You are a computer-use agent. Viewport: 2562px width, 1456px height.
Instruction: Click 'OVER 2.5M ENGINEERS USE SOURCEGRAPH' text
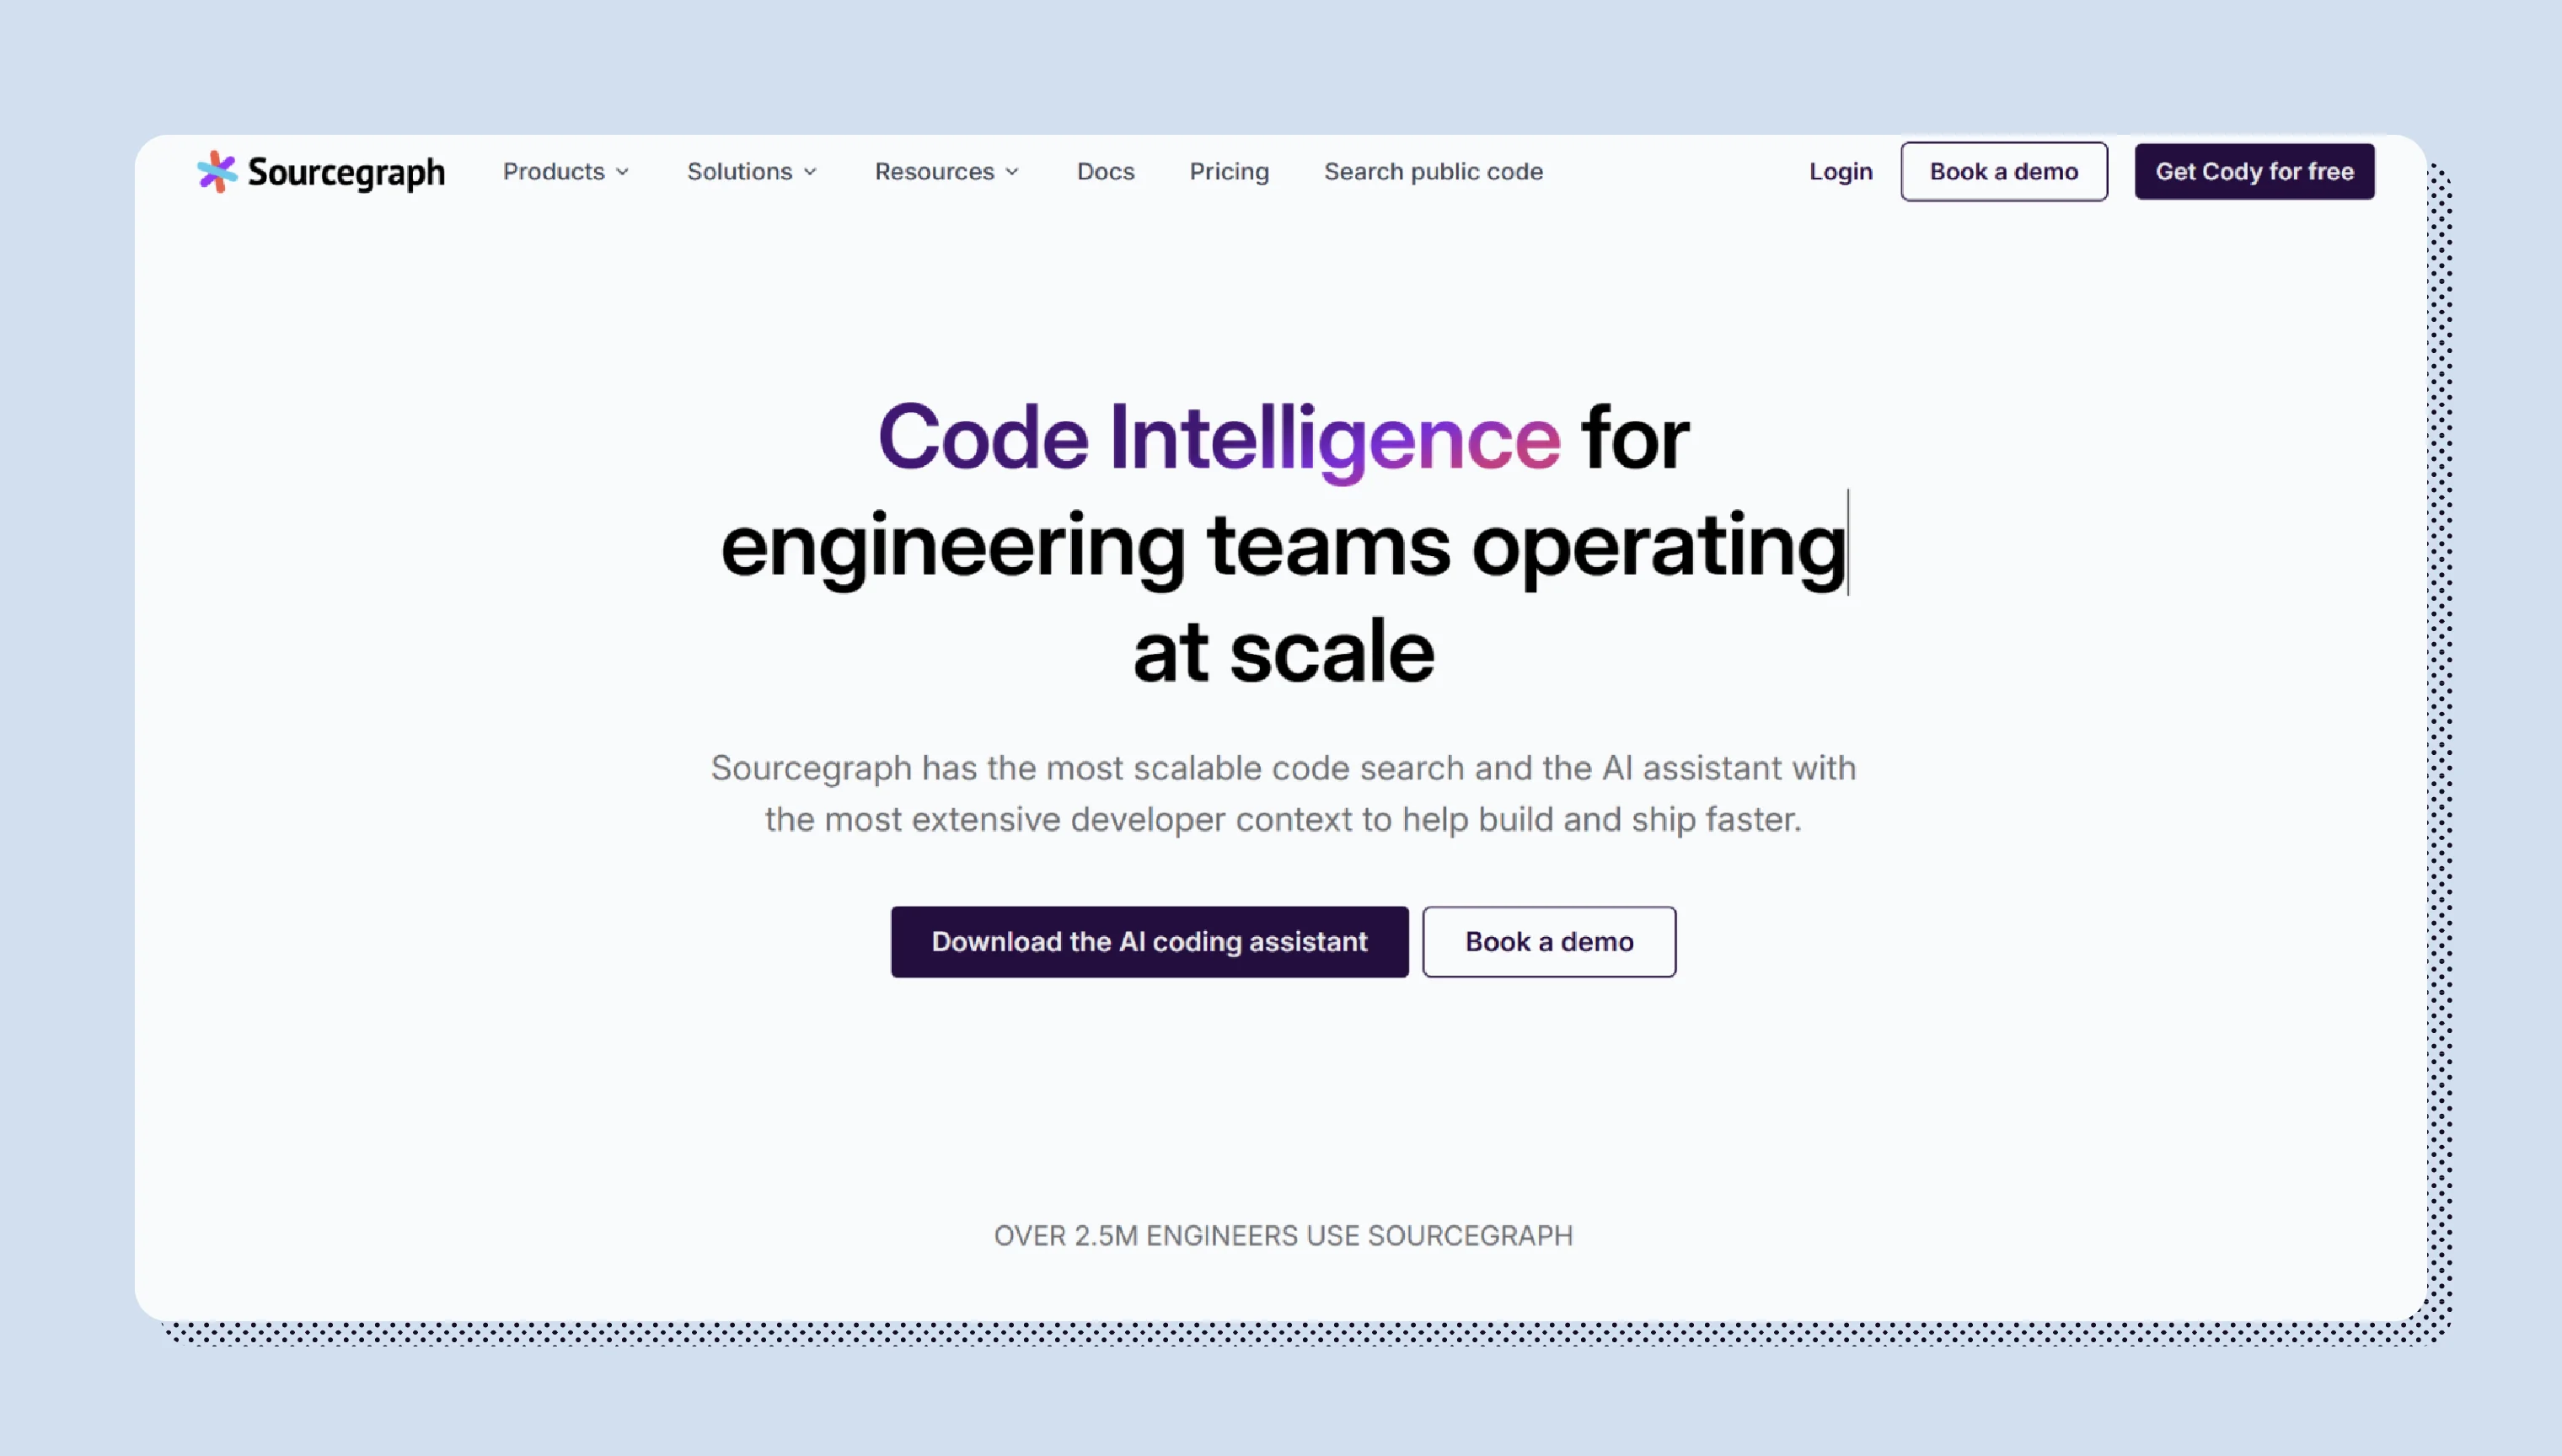pos(1283,1236)
